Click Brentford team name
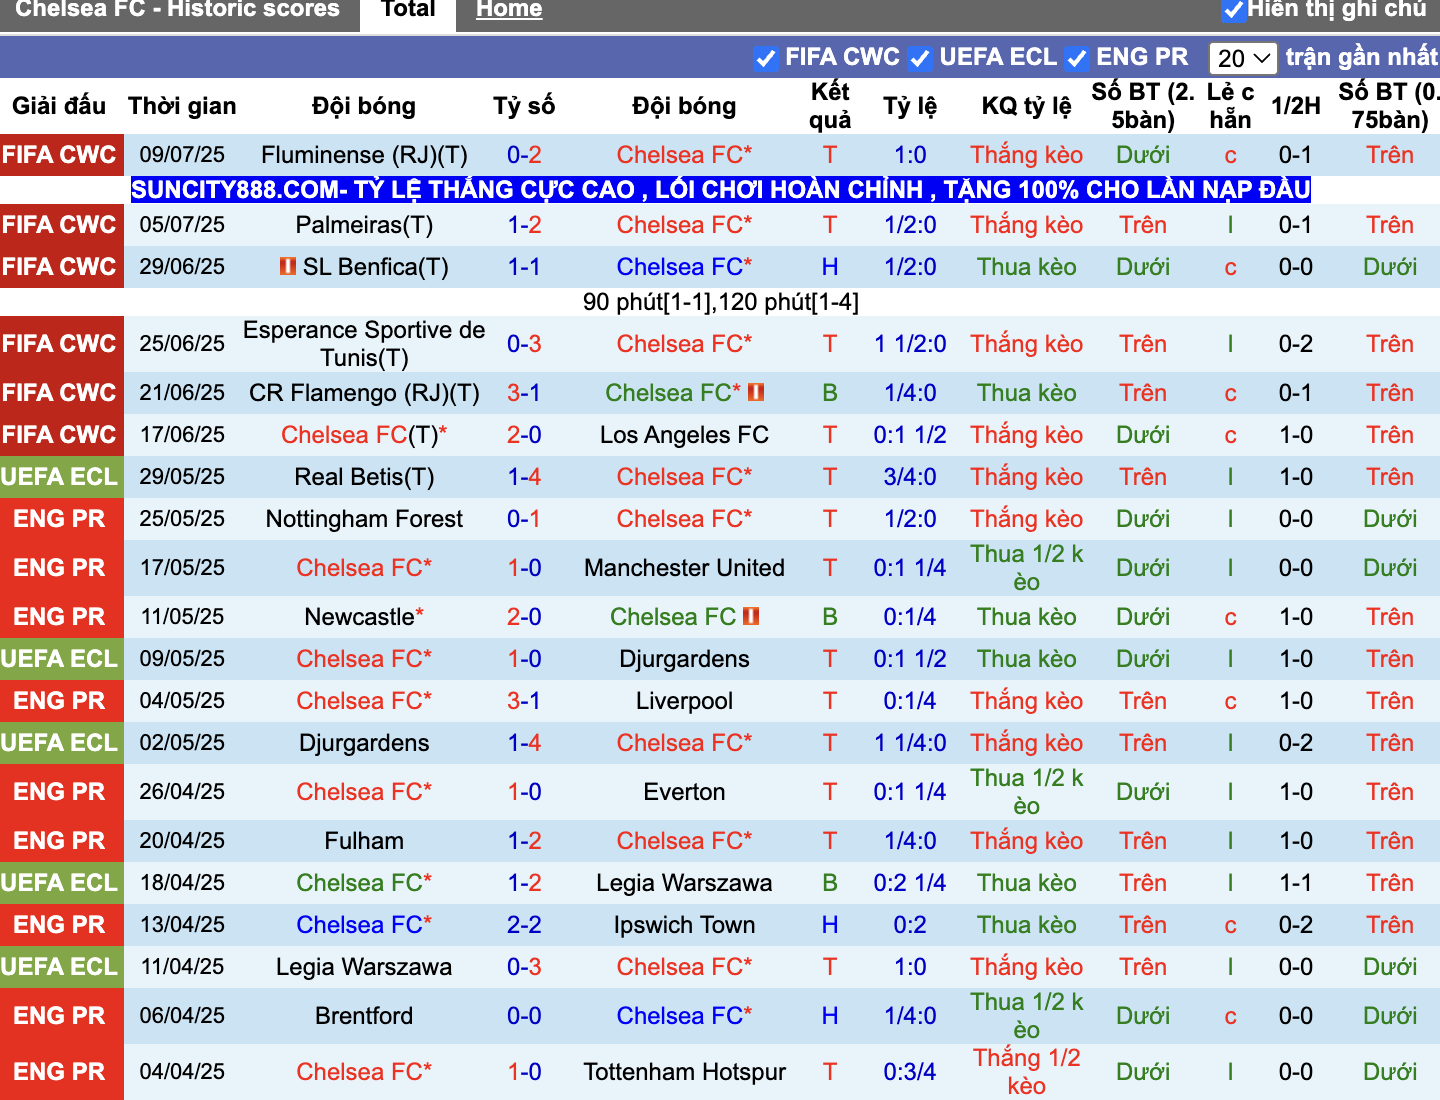This screenshot has height=1100, width=1440. pyautogui.click(x=364, y=1016)
